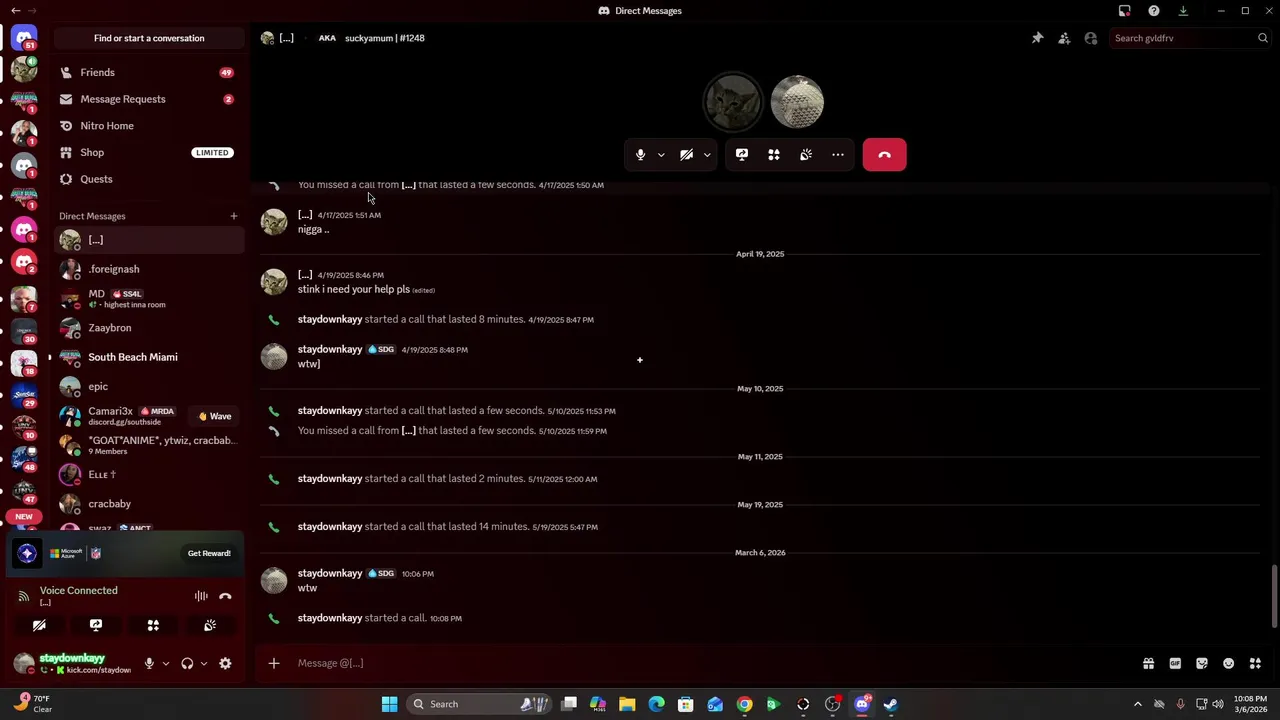Viewport: 1280px width, 720px height.
Task: Open Find or start a conversation
Action: [149, 38]
